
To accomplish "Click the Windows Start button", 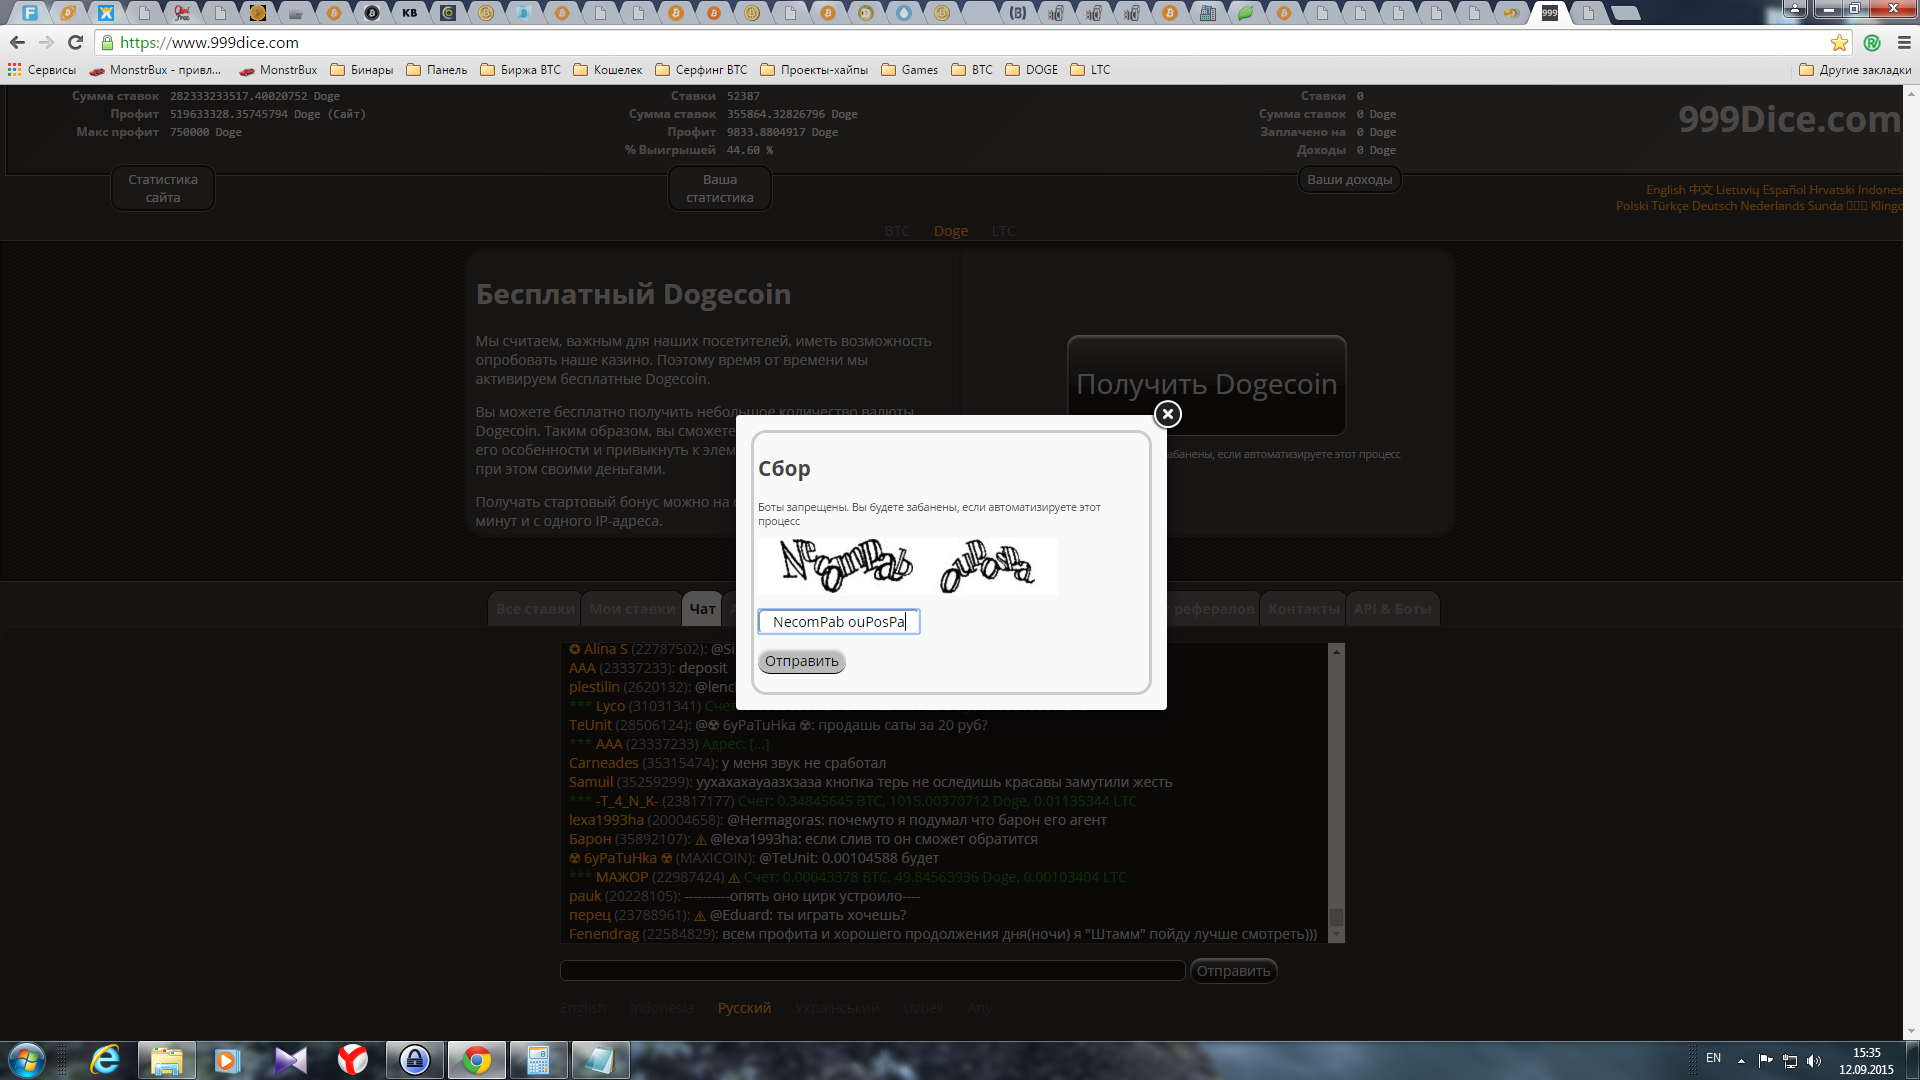I will click(x=27, y=1060).
